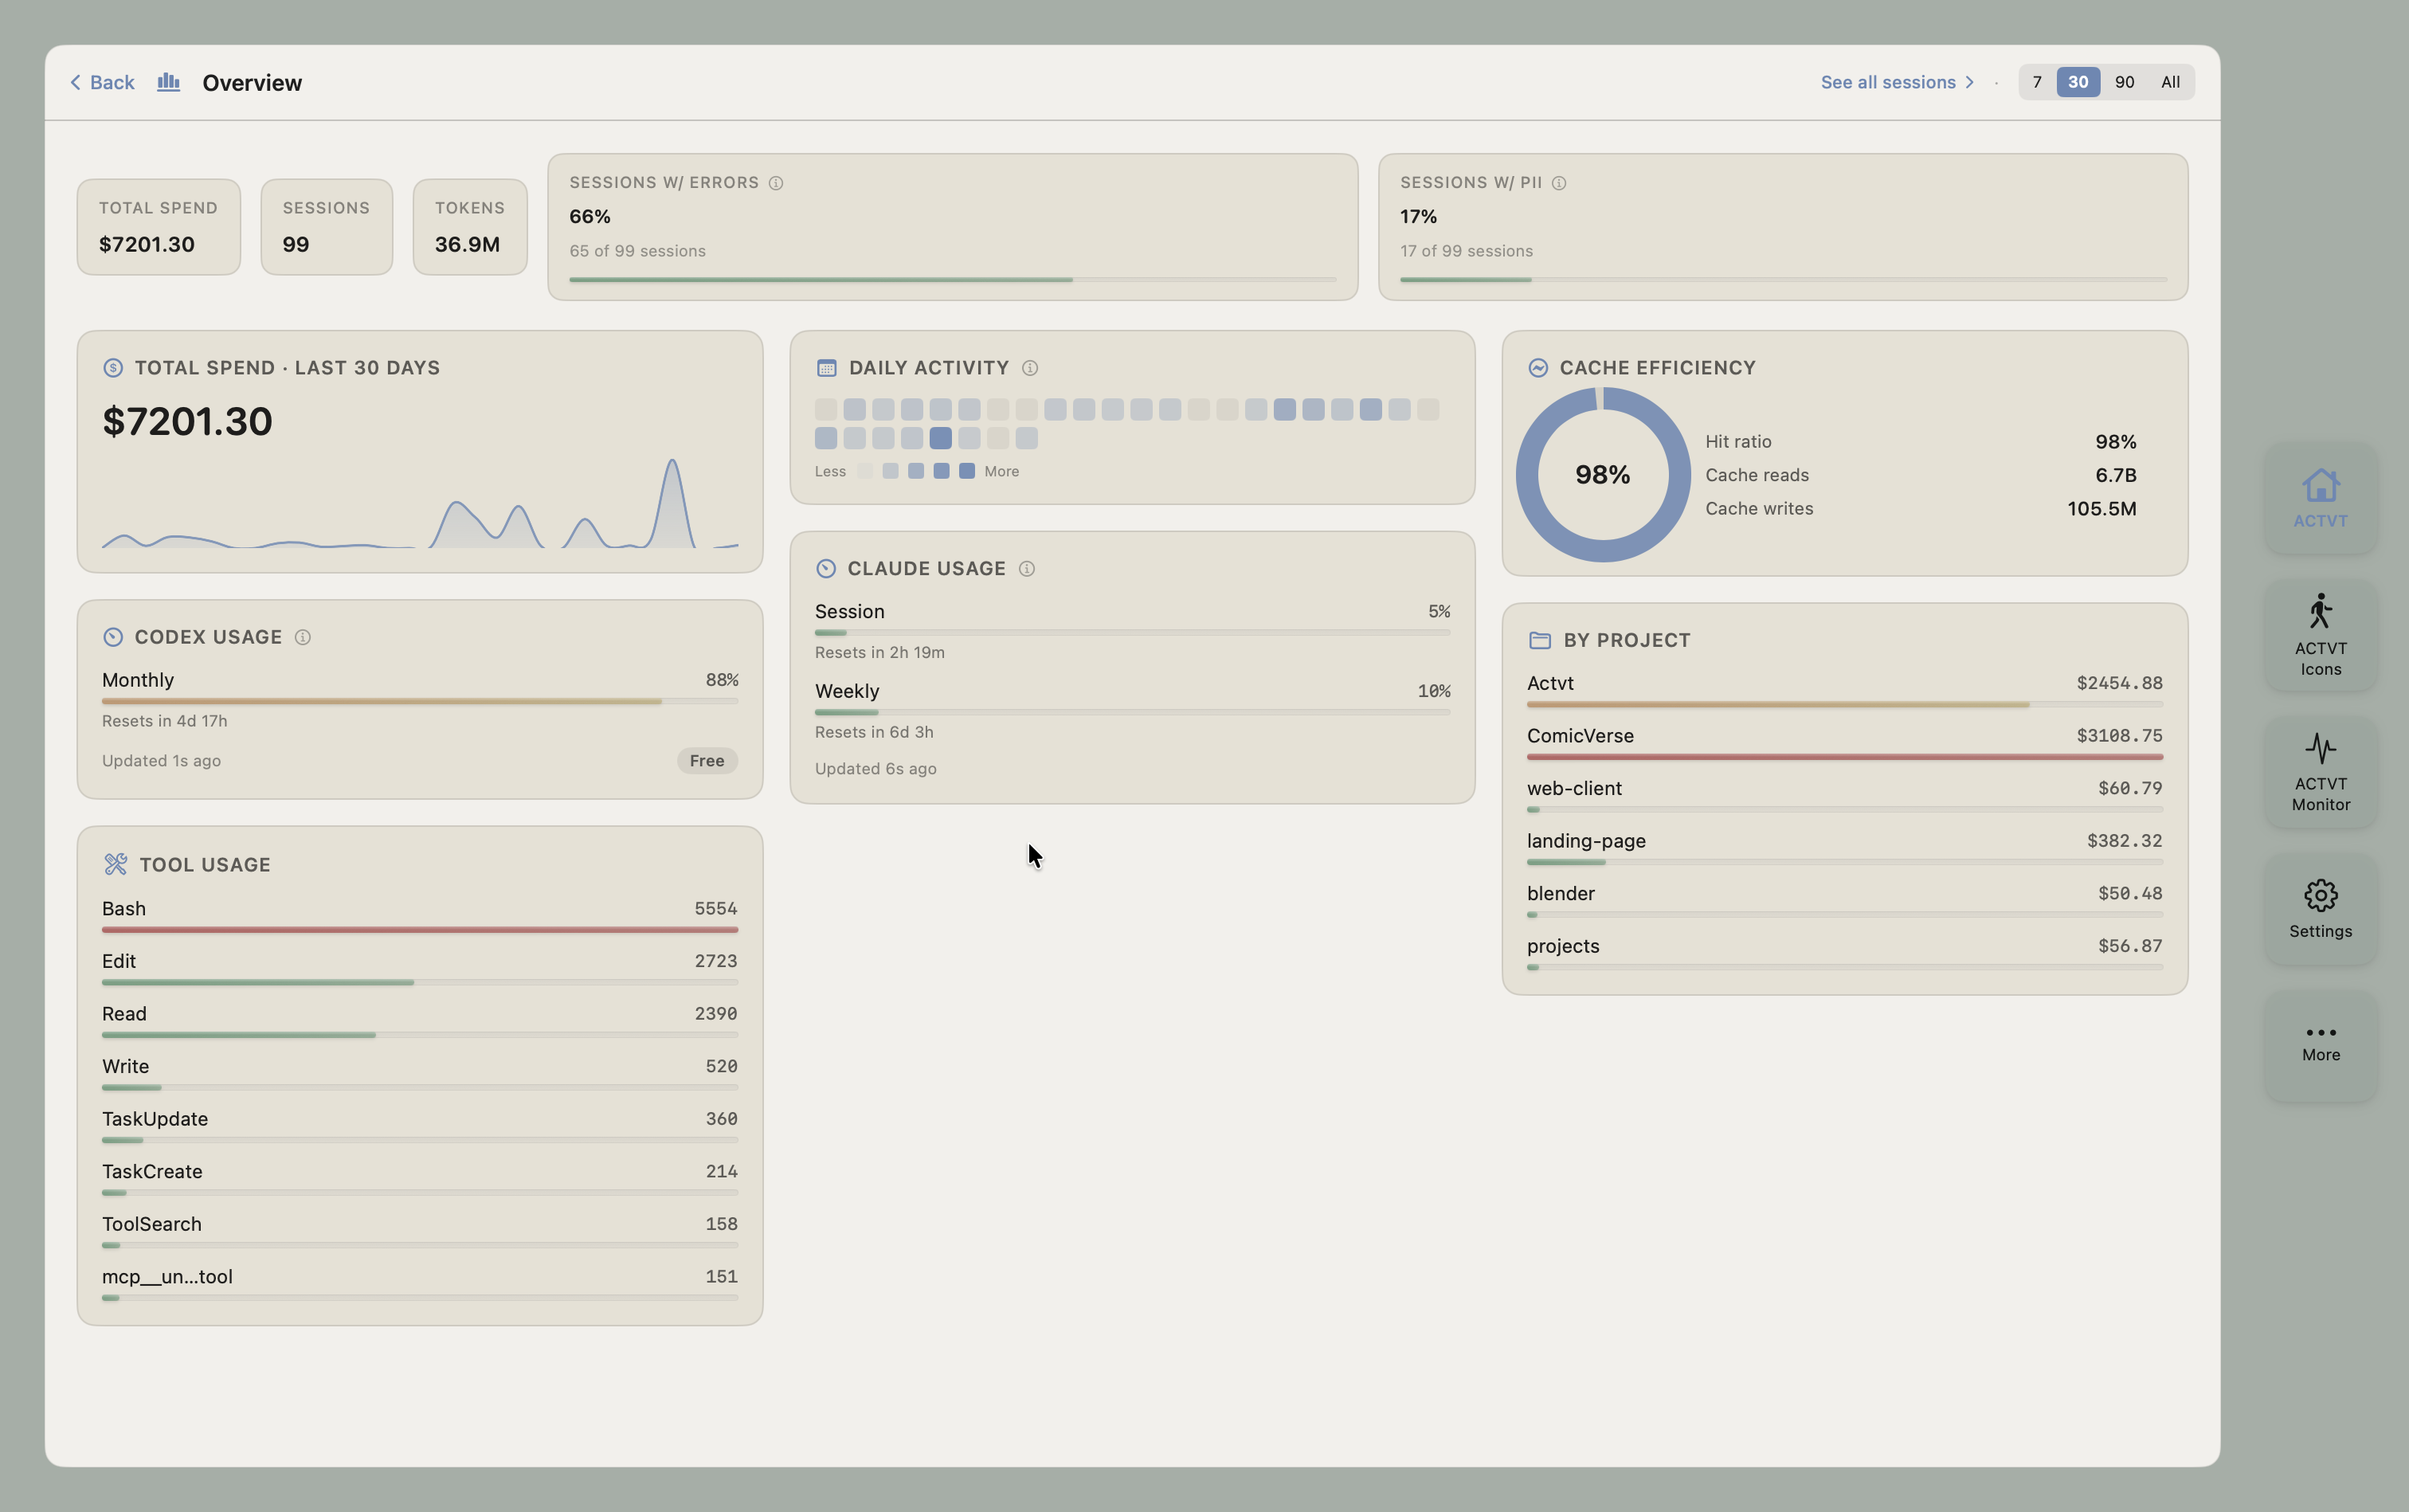Select the projects project row

1844,954
